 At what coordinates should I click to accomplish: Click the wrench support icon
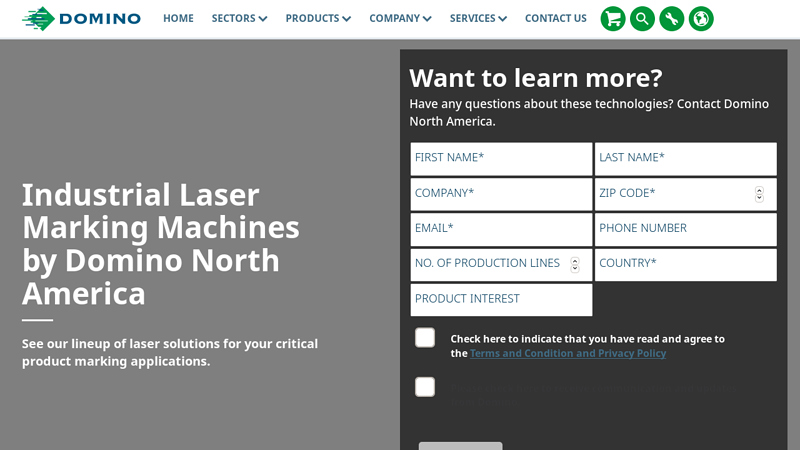(671, 19)
